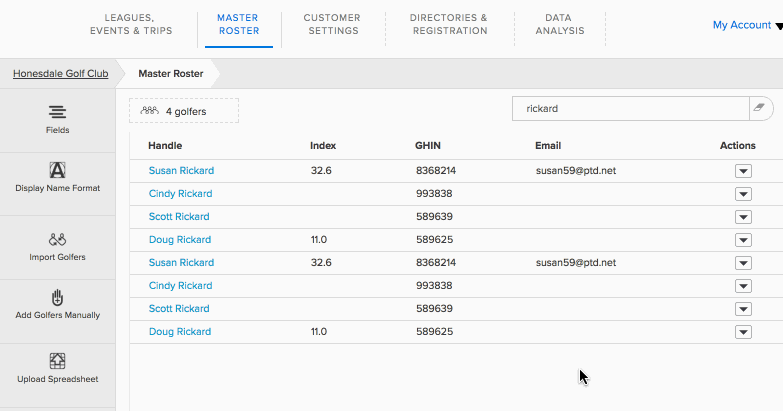Click the GHIN column header
The width and height of the screenshot is (783, 411).
tap(428, 145)
